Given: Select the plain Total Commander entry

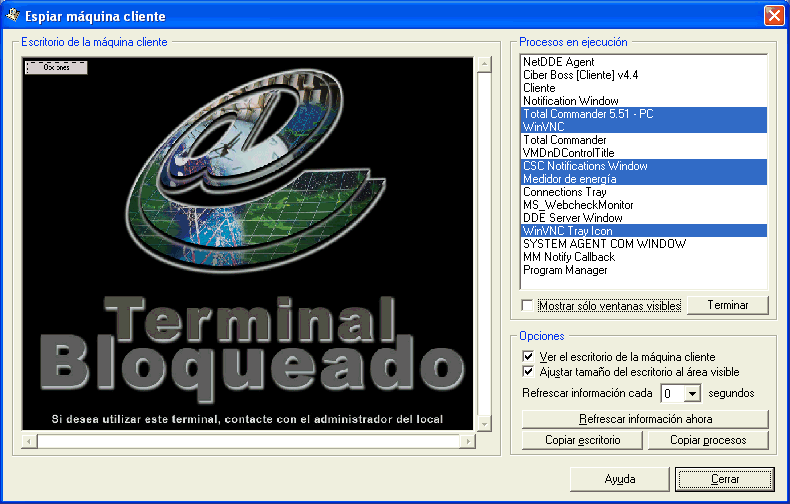Looking at the screenshot, I should (x=643, y=140).
